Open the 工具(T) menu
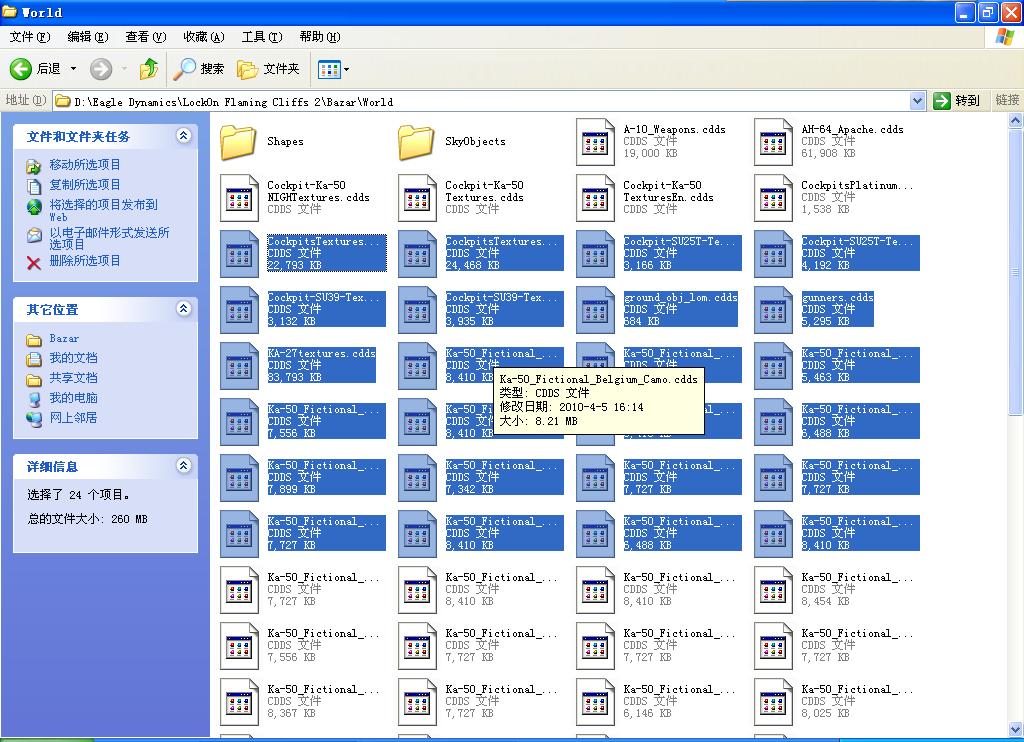The height and width of the screenshot is (742, 1024). (x=262, y=37)
